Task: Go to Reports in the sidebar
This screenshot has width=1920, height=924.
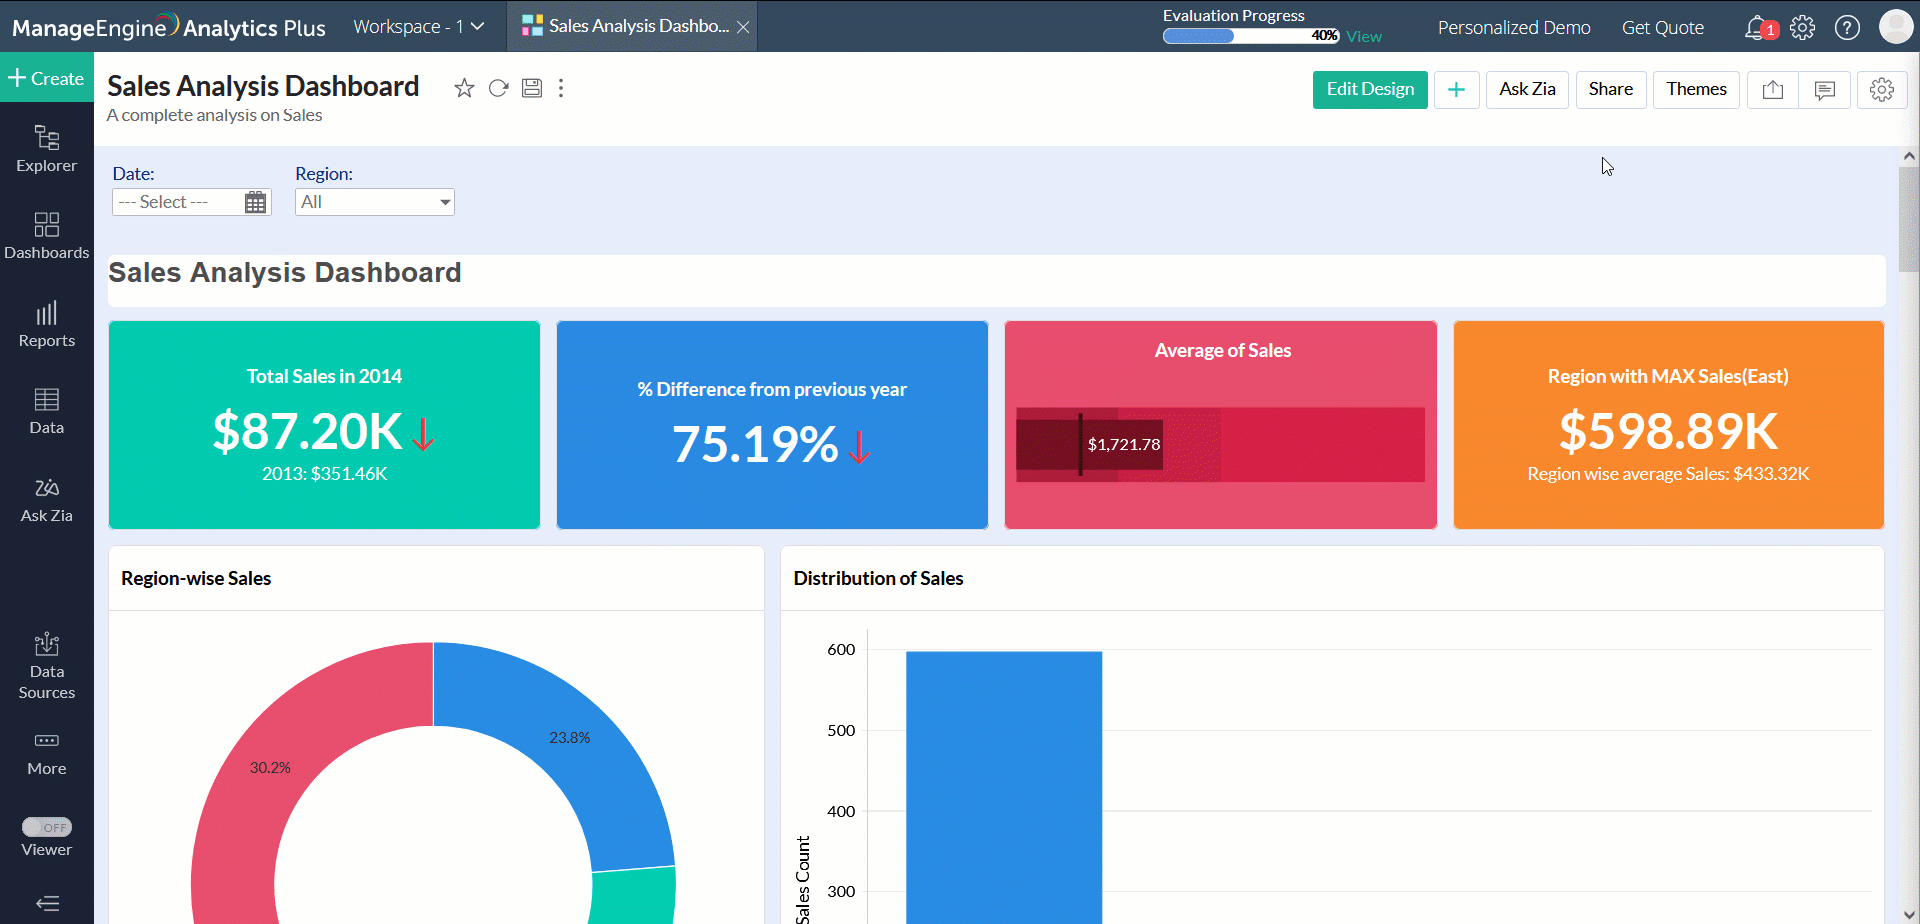Action: 47,325
